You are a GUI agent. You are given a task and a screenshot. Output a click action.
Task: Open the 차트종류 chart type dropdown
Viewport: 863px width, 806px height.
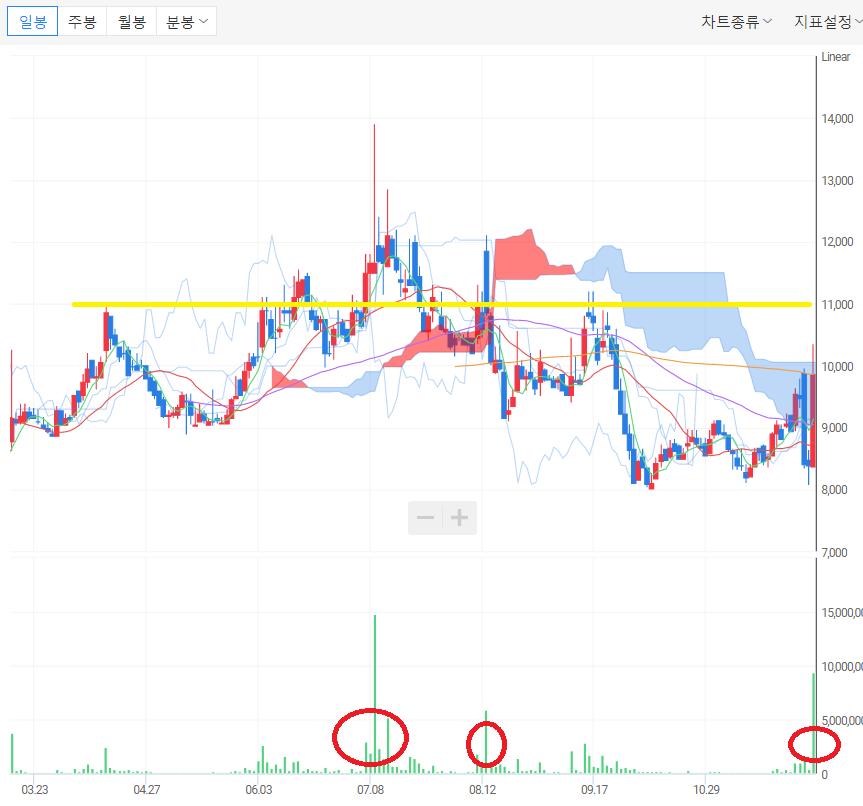(736, 21)
